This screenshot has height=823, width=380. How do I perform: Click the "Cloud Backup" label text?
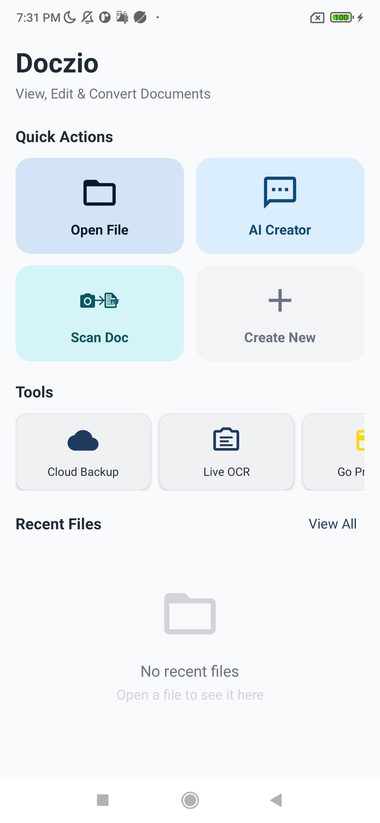tap(83, 472)
